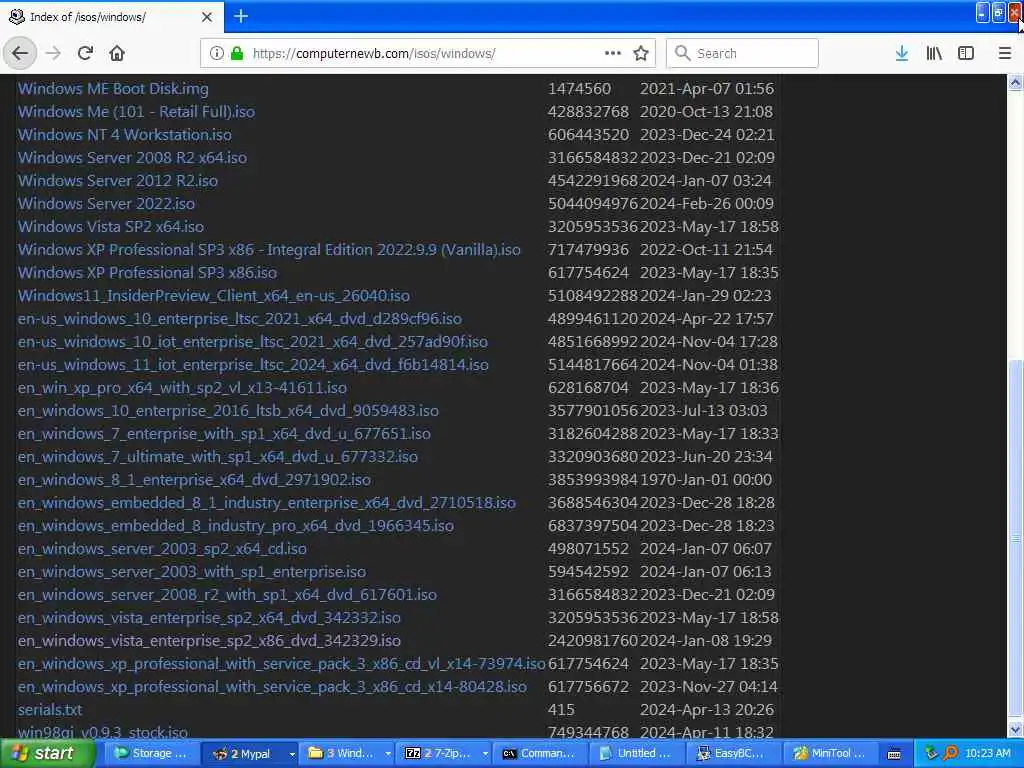Open Windows NT 4 Workstation.iso link

pyautogui.click(x=124, y=135)
